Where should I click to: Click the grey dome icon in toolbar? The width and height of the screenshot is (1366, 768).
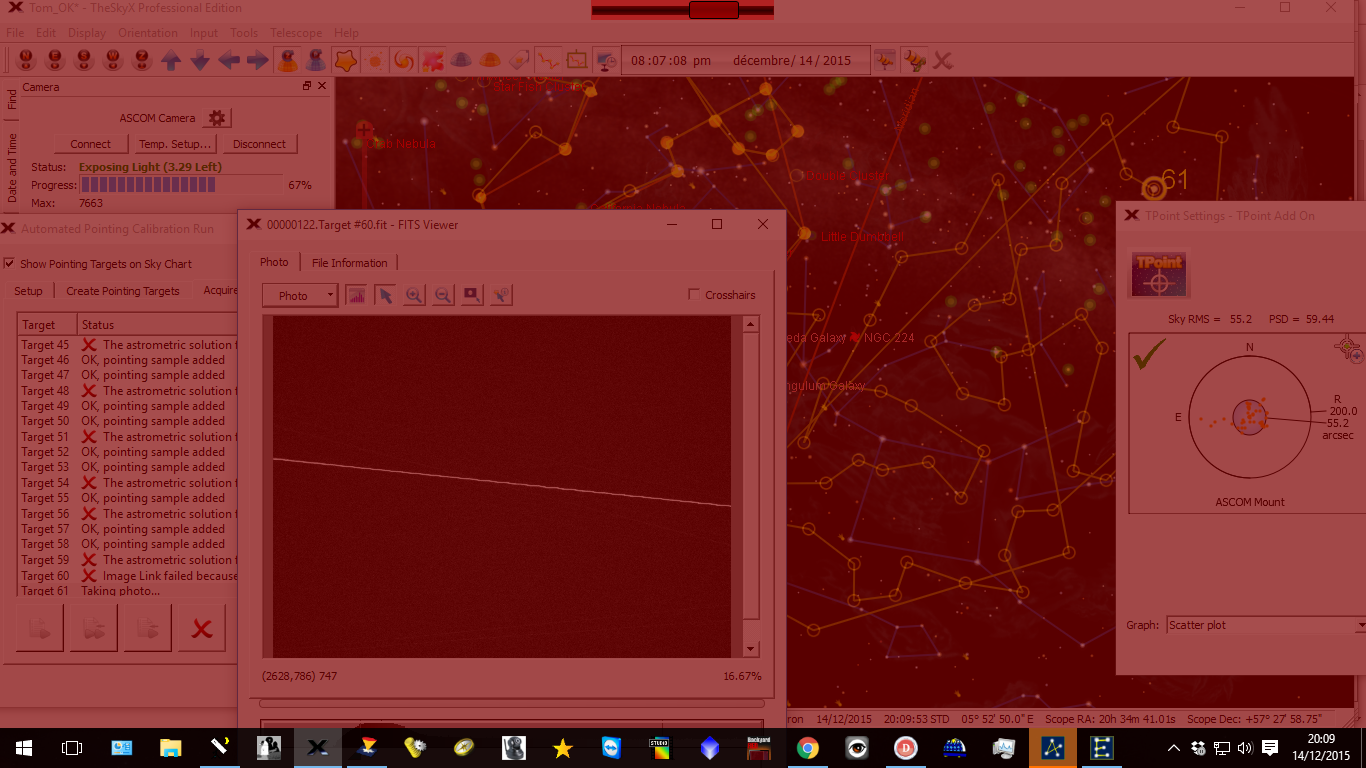click(x=461, y=60)
